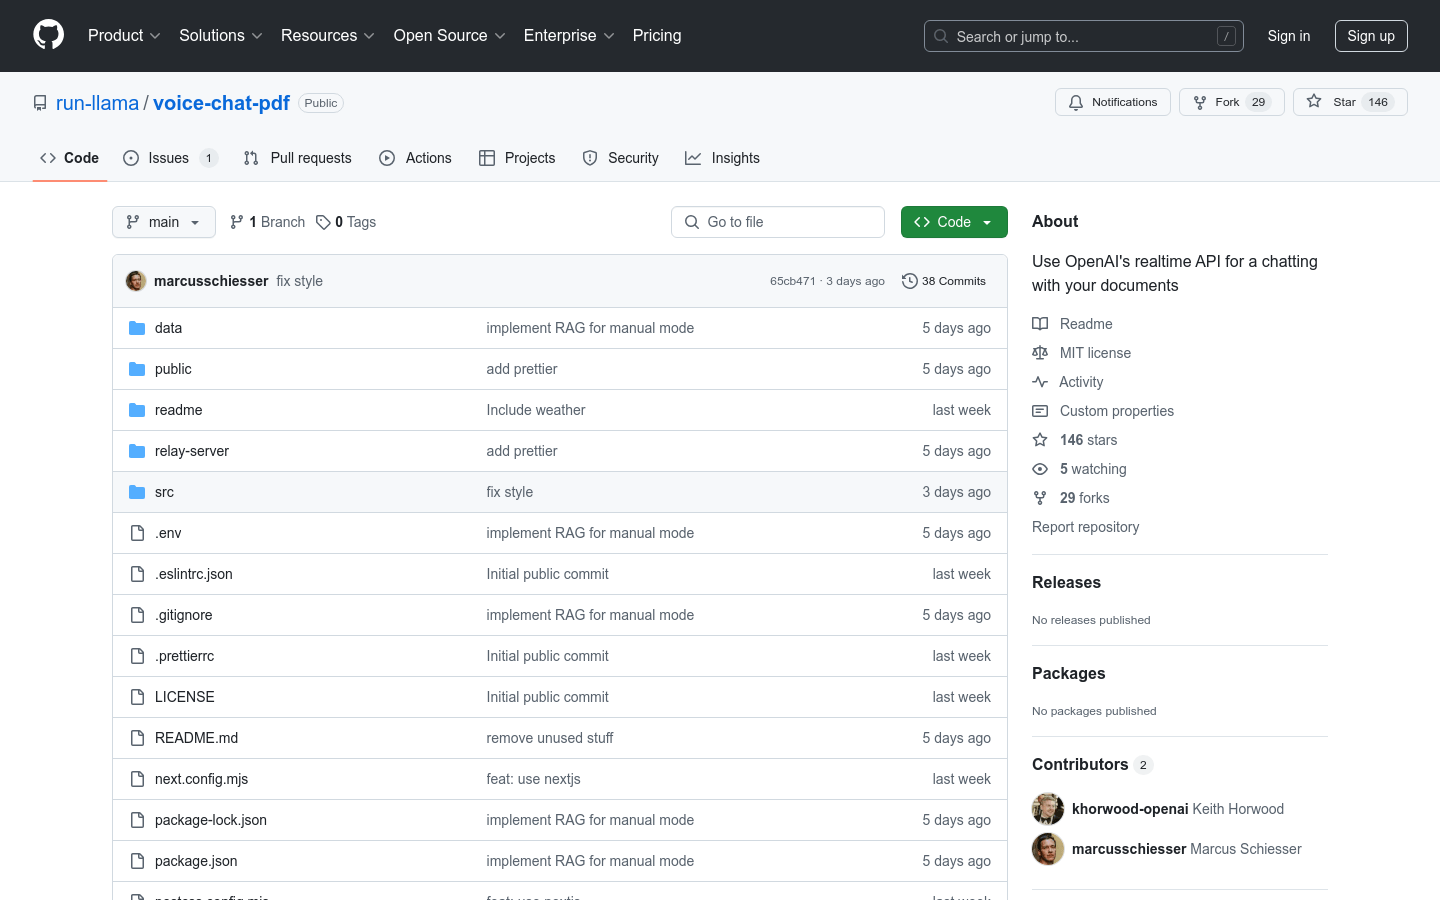Expand the Open Source menu
Screen dimensions: 1440x900
[x=450, y=35]
